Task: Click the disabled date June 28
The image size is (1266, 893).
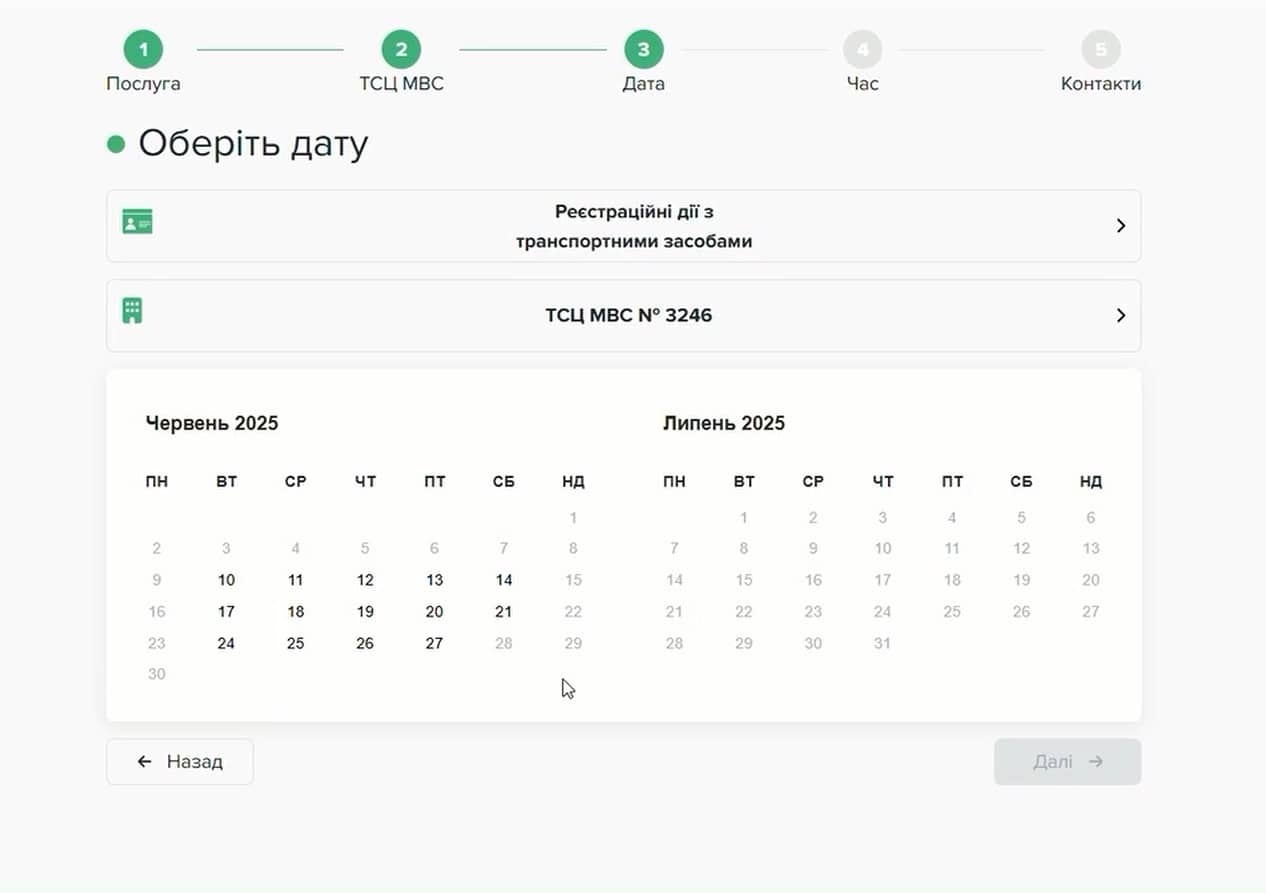Action: click(x=504, y=643)
